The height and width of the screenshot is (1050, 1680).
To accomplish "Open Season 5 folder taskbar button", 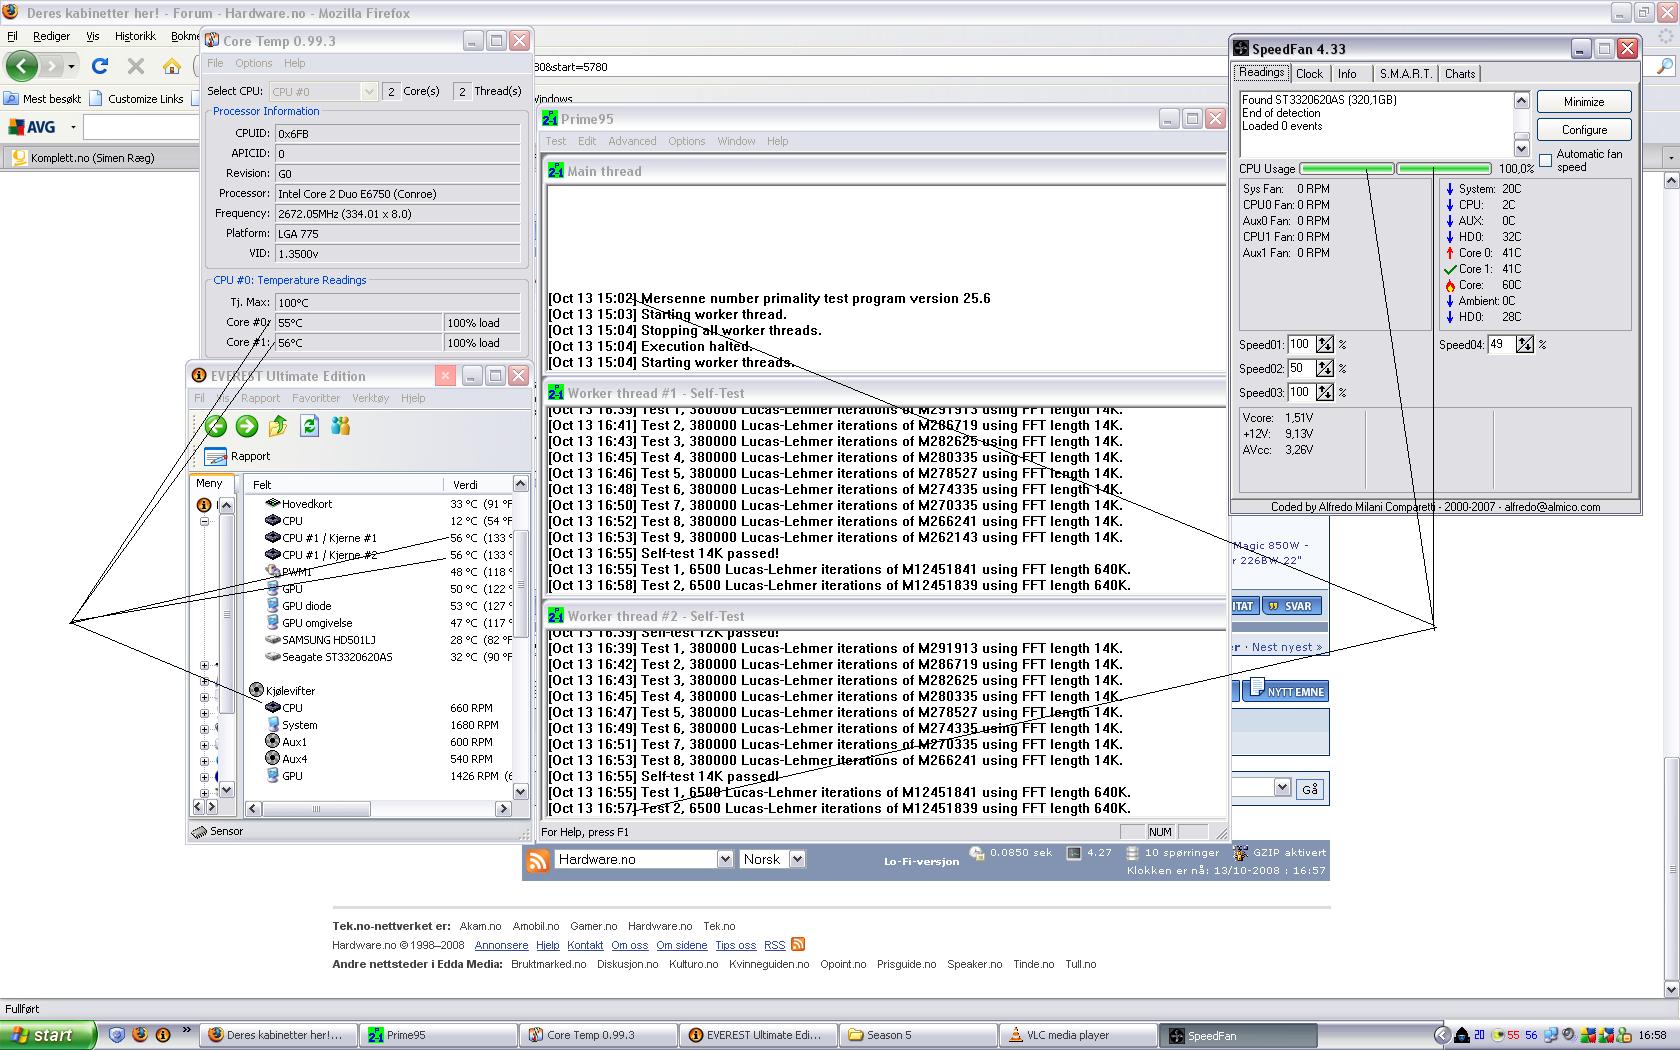I will click(x=918, y=1035).
